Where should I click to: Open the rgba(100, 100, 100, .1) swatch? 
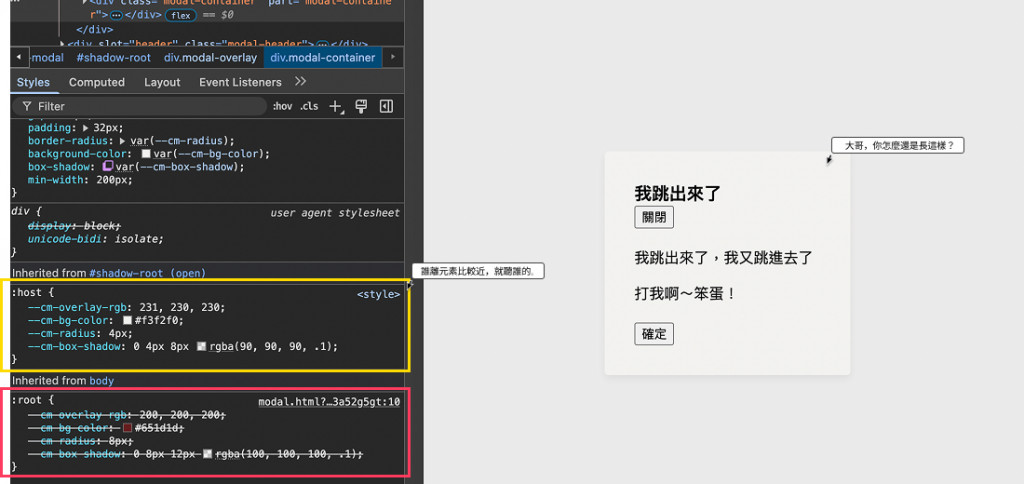[x=208, y=453]
